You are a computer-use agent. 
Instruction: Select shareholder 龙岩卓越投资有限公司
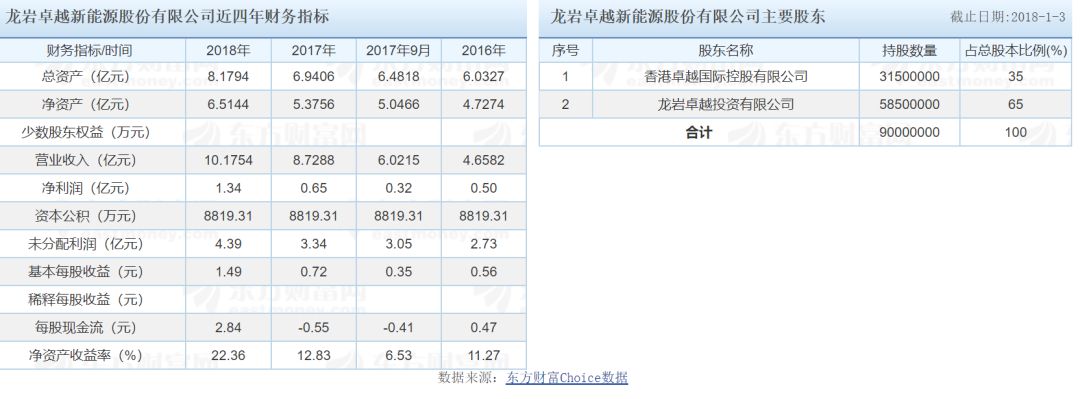click(x=726, y=104)
